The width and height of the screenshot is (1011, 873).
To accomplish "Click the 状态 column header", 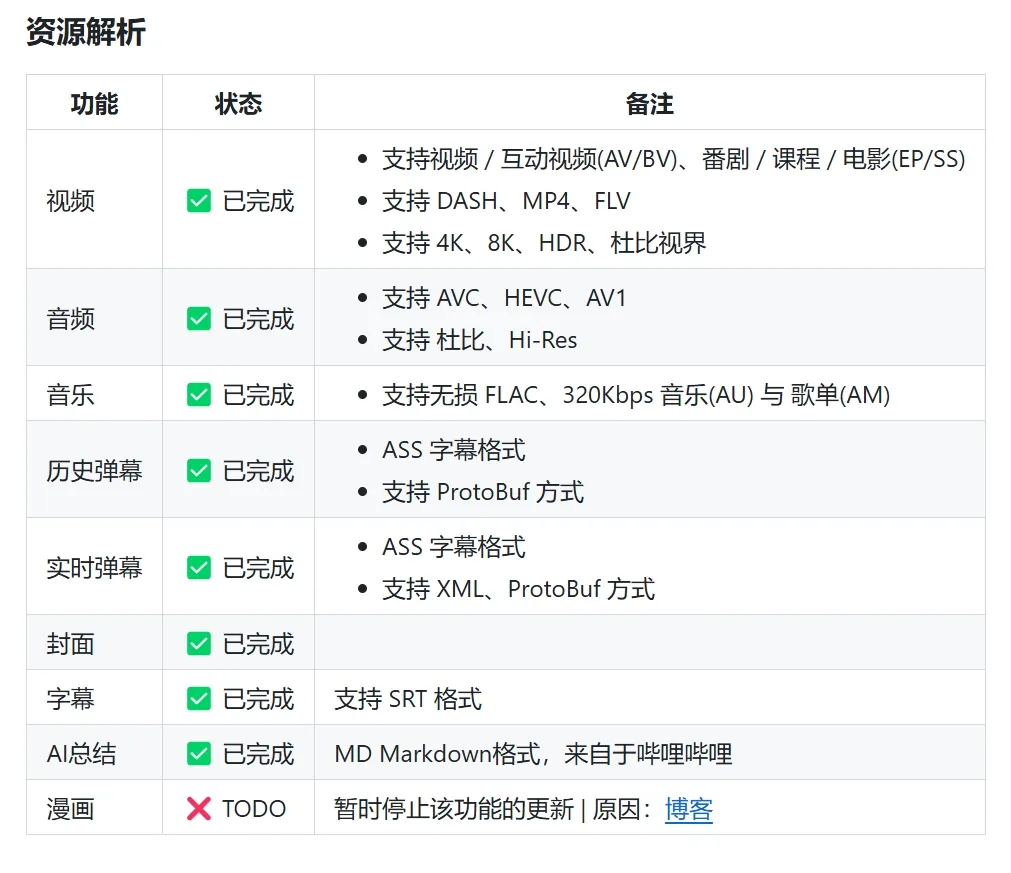I will tap(238, 103).
